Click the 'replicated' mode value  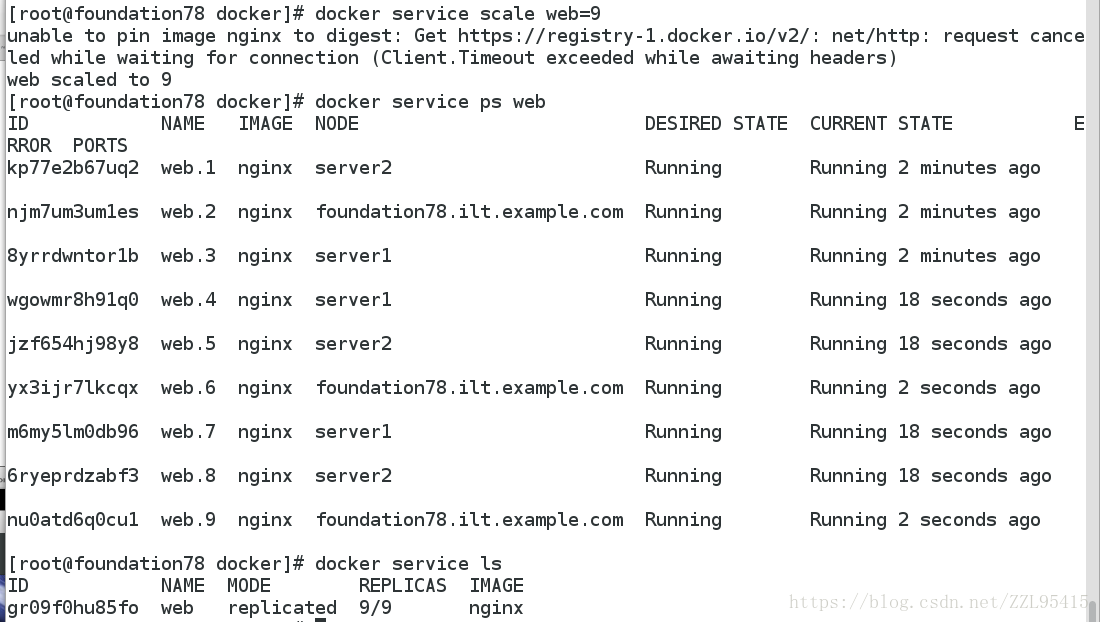[x=282, y=607]
